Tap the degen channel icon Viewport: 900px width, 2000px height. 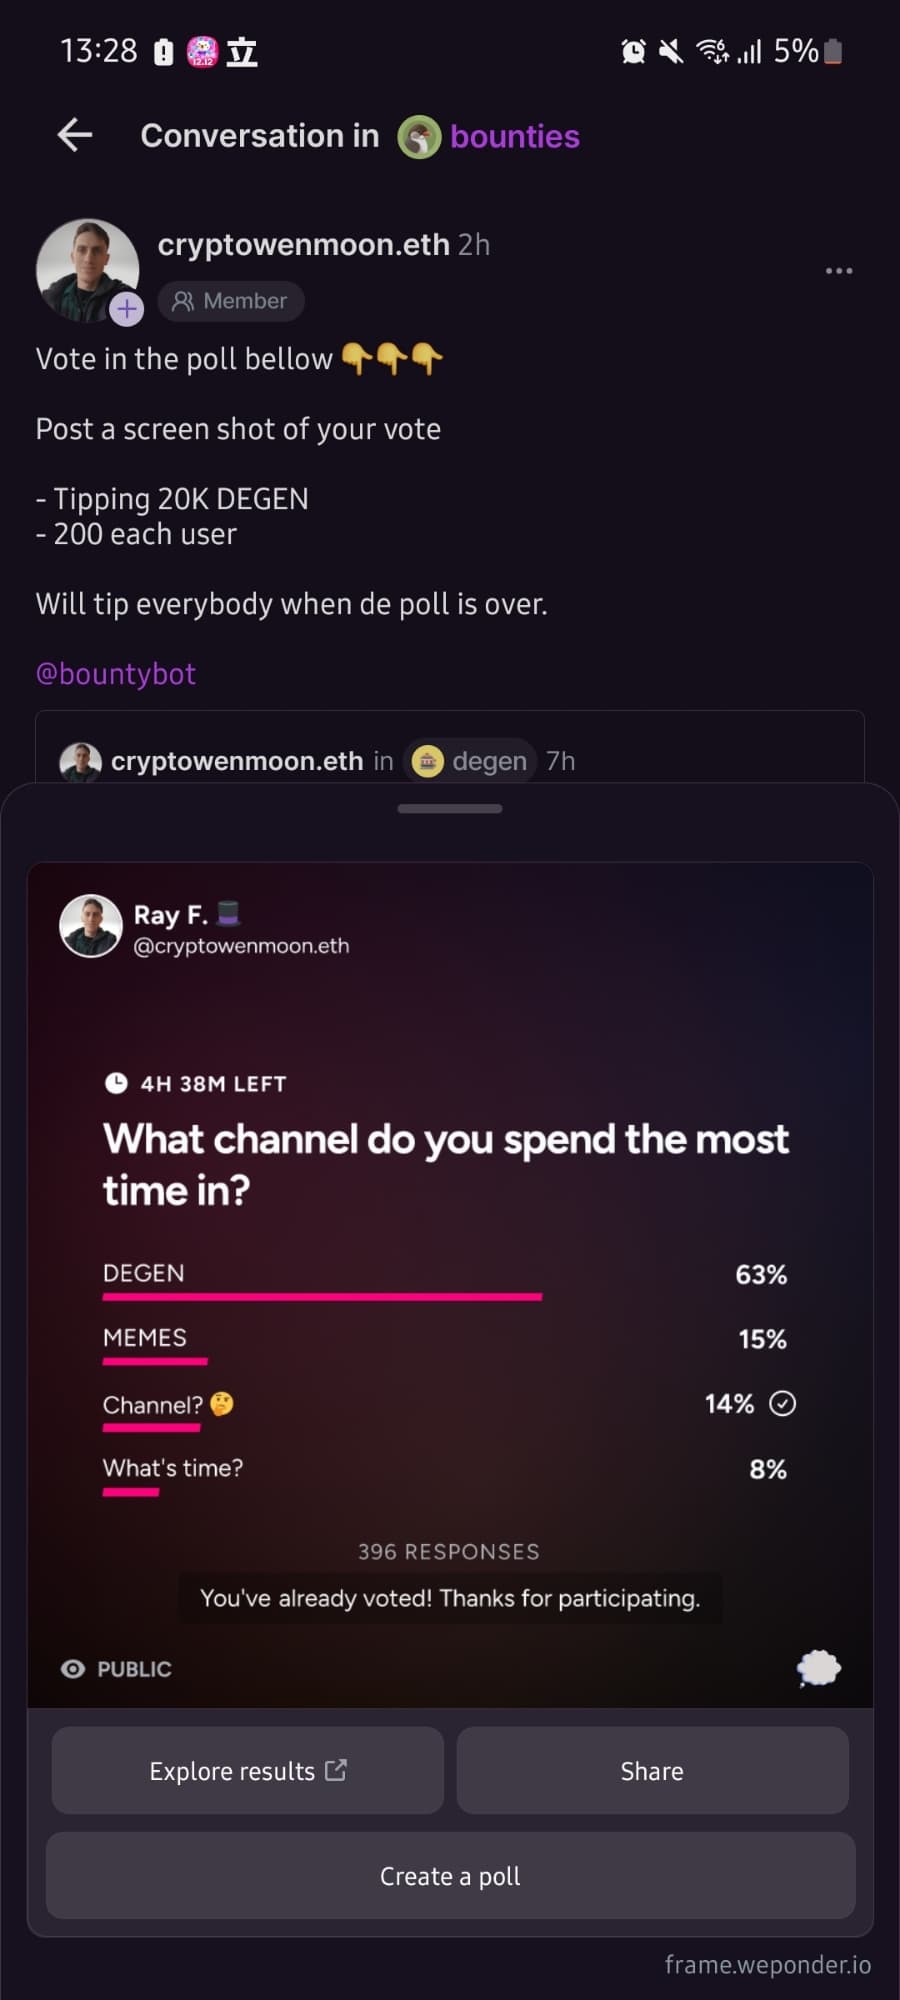click(428, 762)
